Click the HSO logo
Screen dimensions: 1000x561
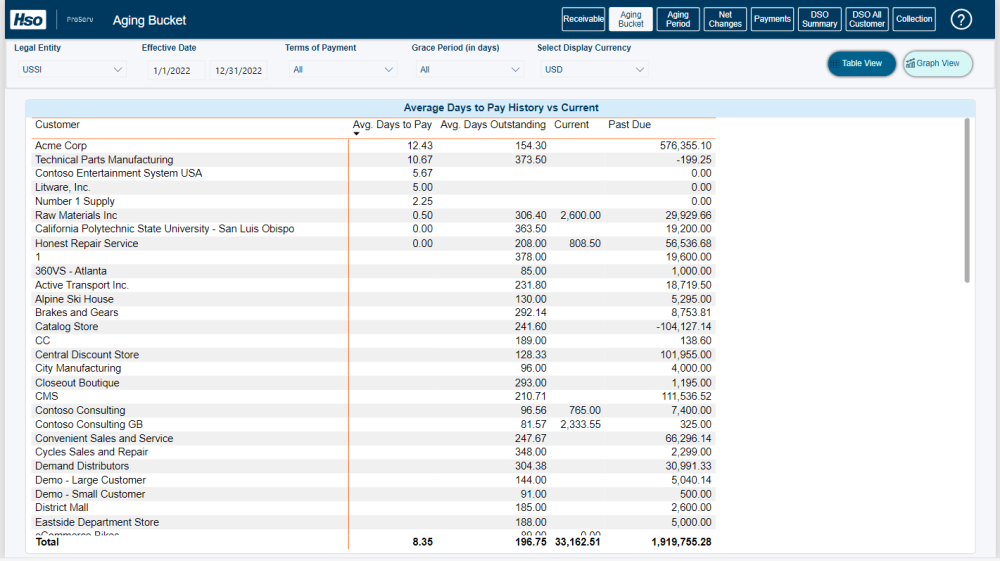[28, 19]
